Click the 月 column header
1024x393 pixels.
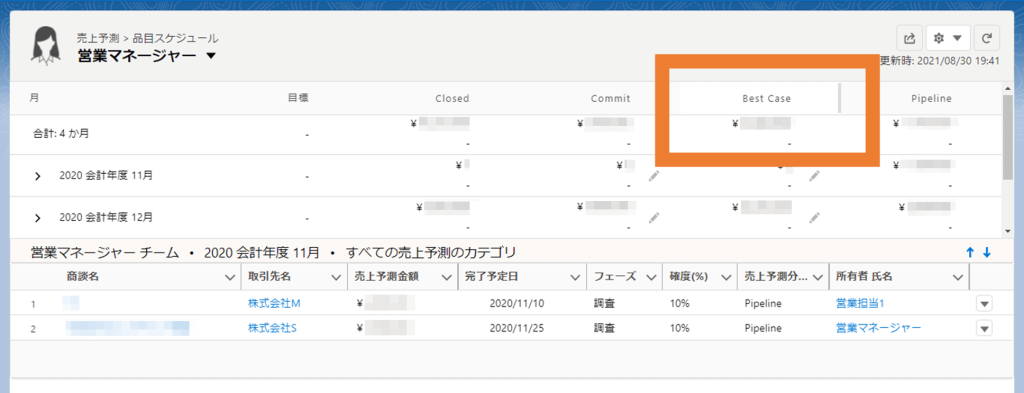click(x=34, y=98)
